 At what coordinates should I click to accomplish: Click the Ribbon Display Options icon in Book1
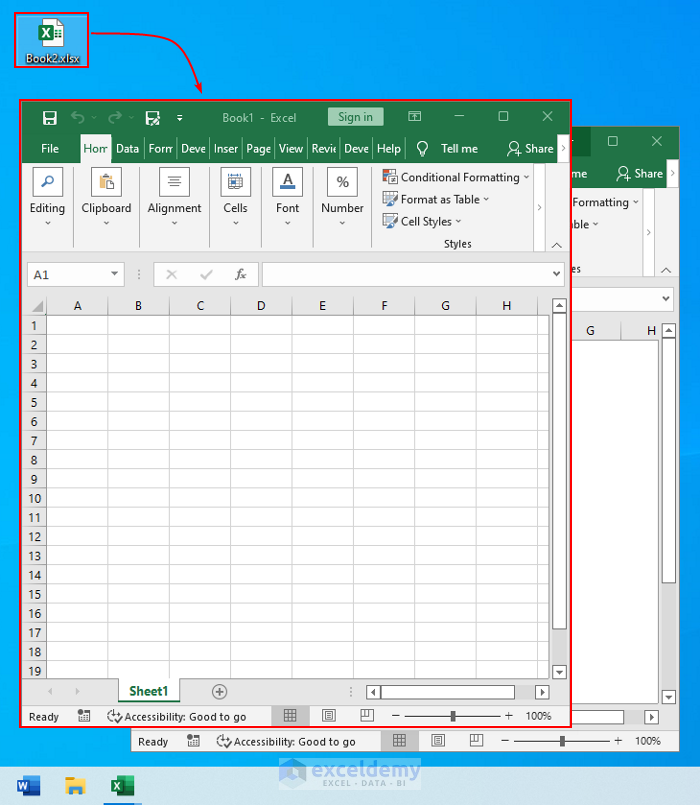tap(414, 117)
